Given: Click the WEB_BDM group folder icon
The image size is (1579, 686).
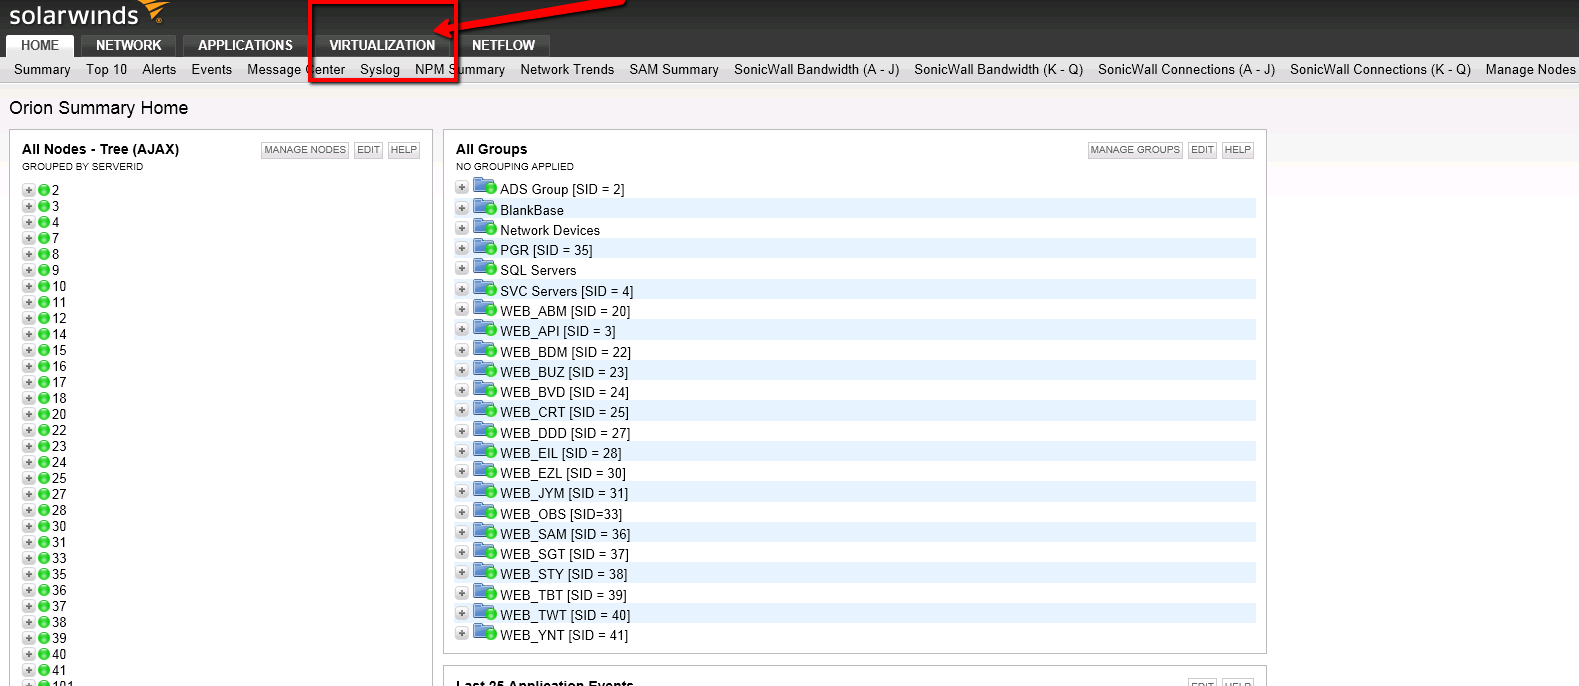Looking at the screenshot, I should 485,349.
